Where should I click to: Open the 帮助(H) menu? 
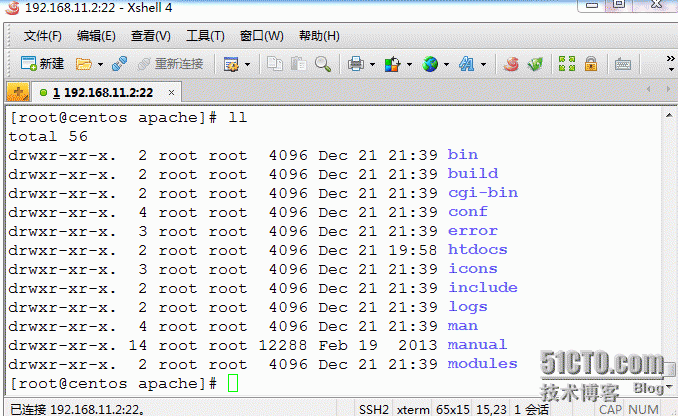pyautogui.click(x=319, y=36)
